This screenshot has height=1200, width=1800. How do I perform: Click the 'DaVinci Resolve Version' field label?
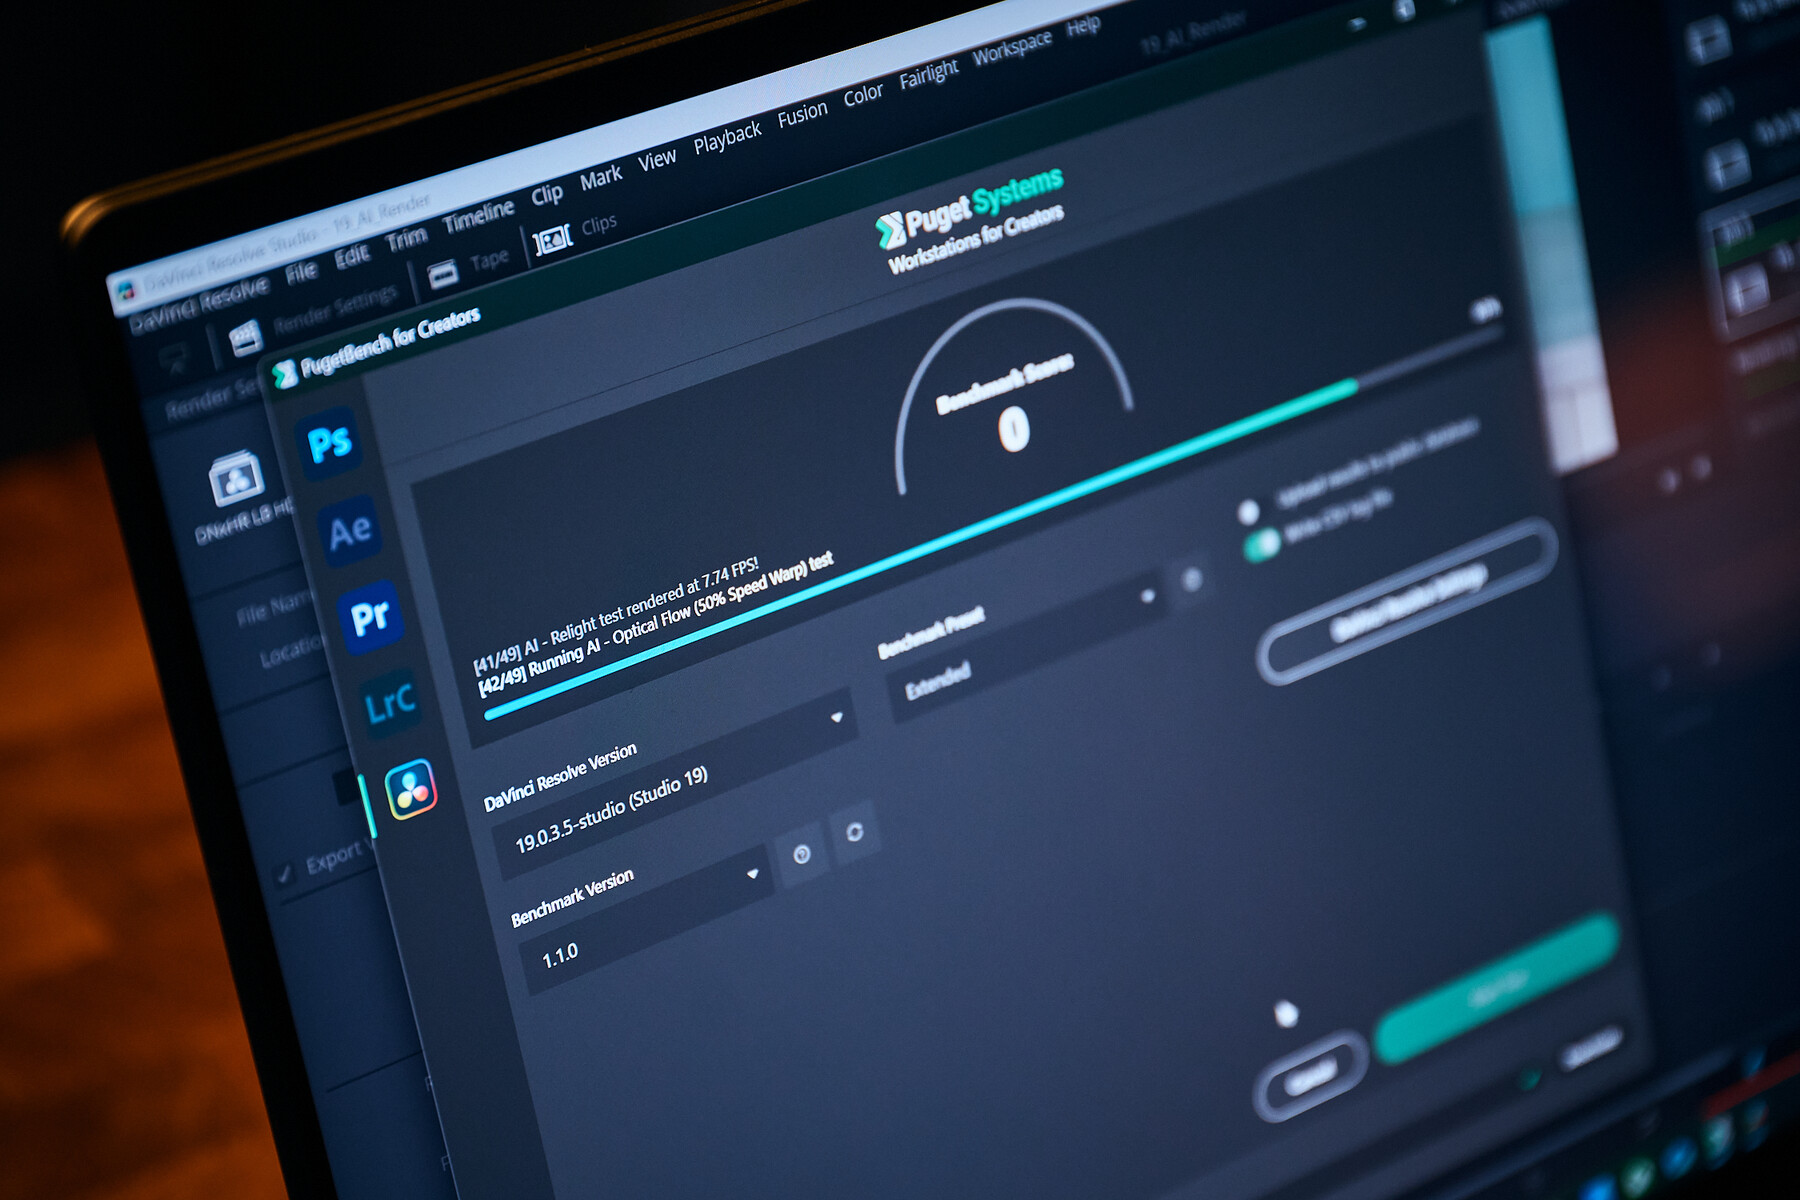point(560,777)
